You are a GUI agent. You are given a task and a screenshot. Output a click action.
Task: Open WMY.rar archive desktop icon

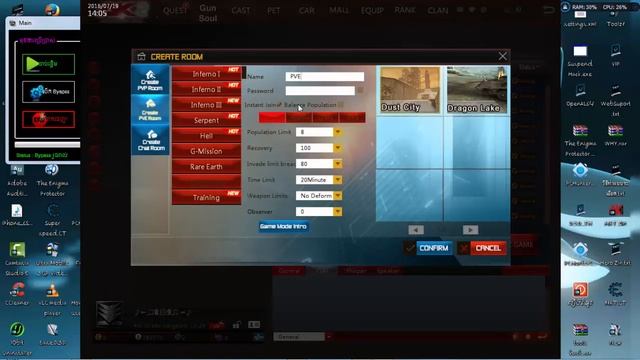616,136
